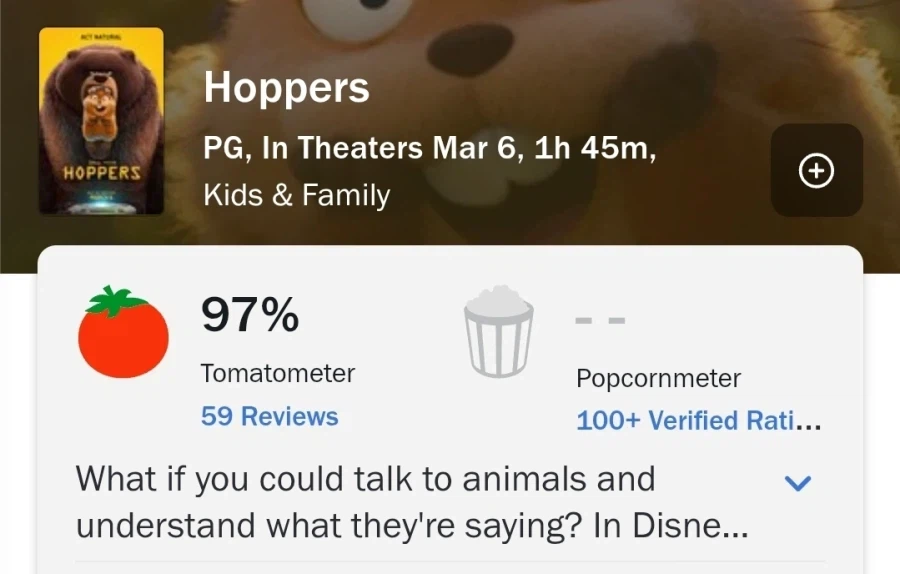Click the 1h 45m runtime text
Image resolution: width=900 pixels, height=574 pixels.
pos(592,149)
